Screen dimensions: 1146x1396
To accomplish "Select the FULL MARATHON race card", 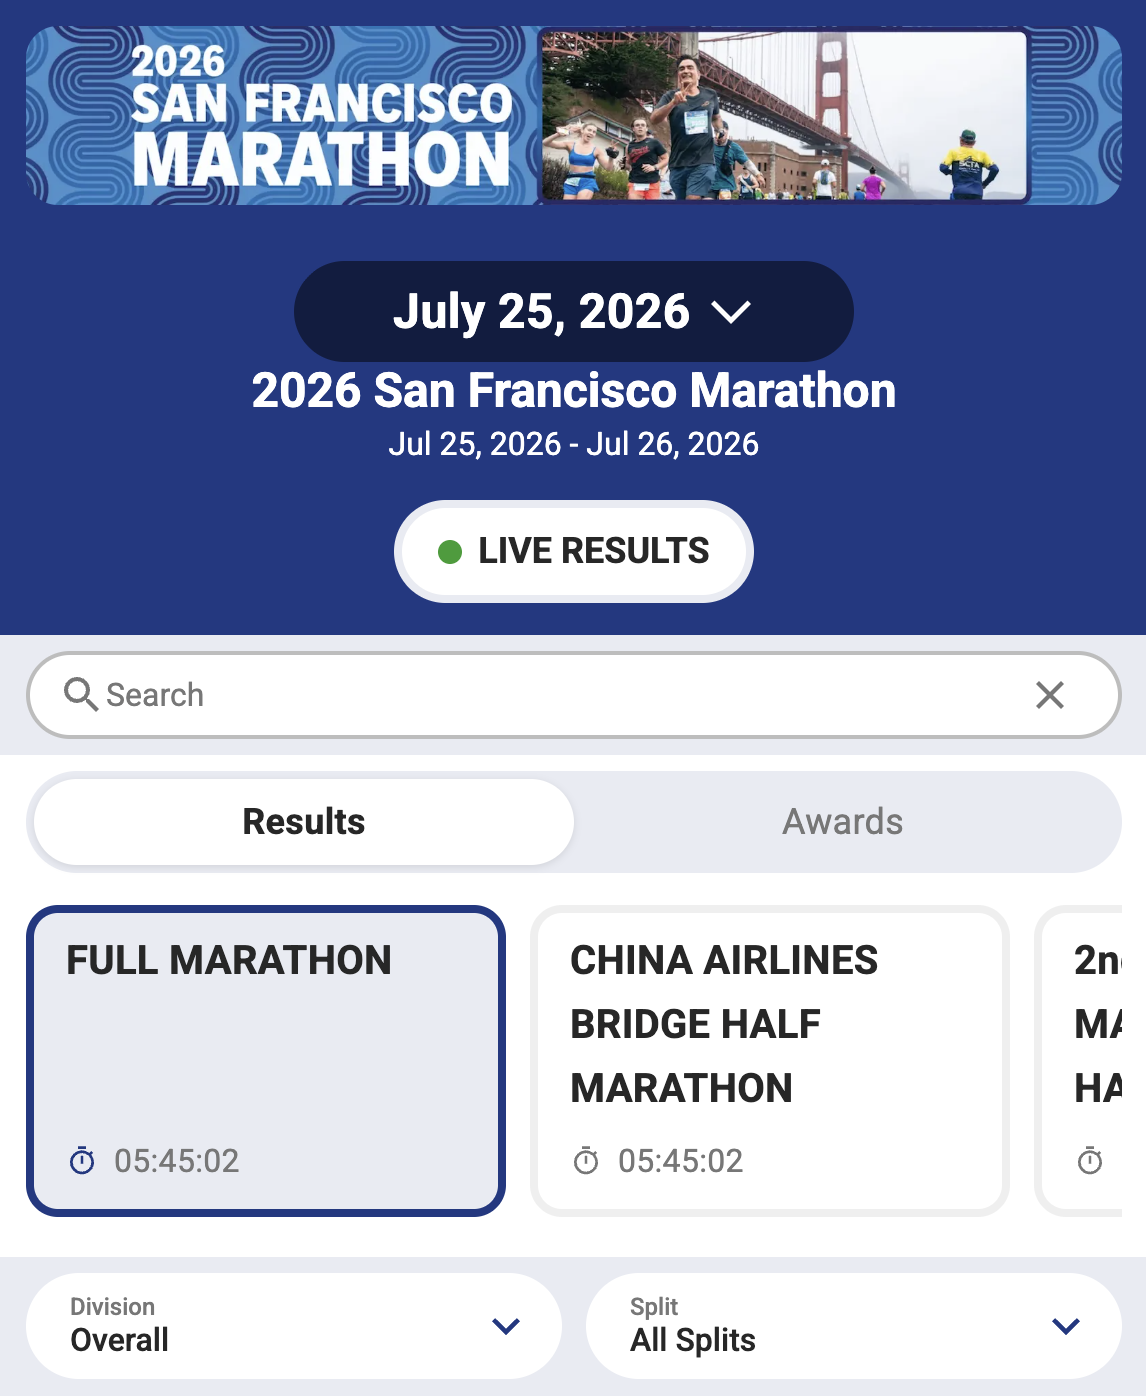I will click(266, 1061).
